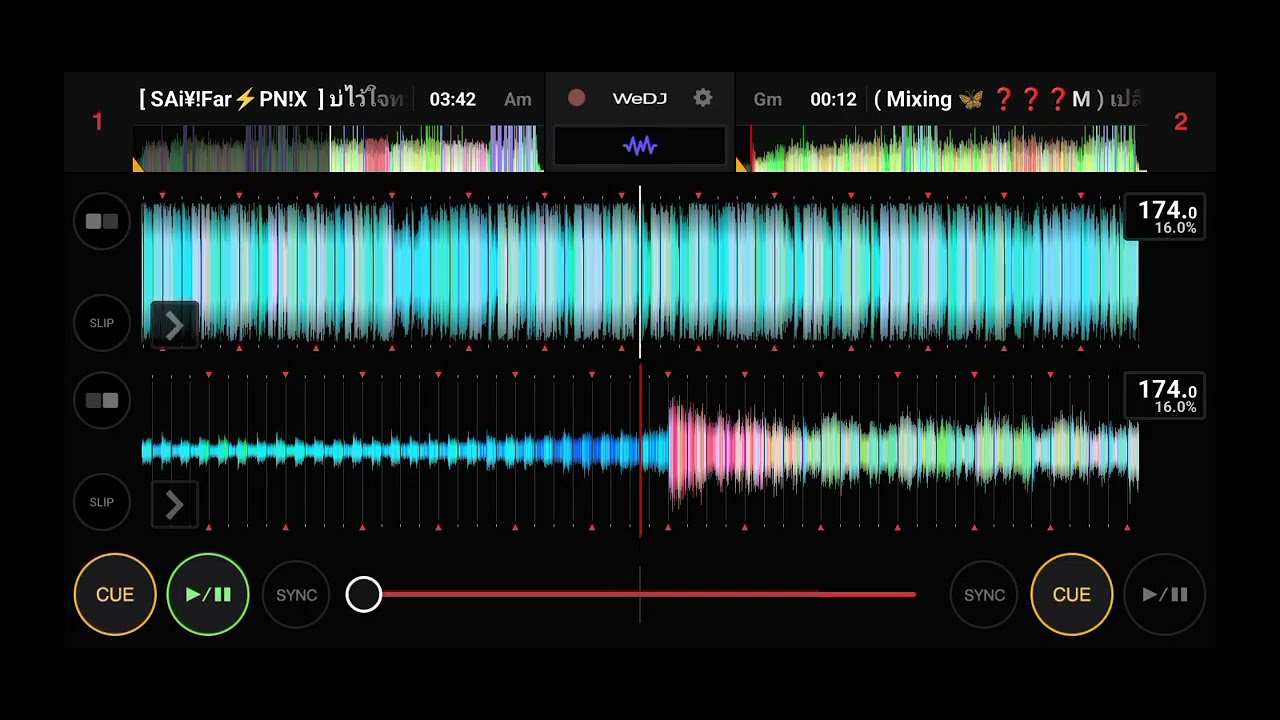
Task: Tap the deck 1 CUE button
Action: [x=115, y=595]
